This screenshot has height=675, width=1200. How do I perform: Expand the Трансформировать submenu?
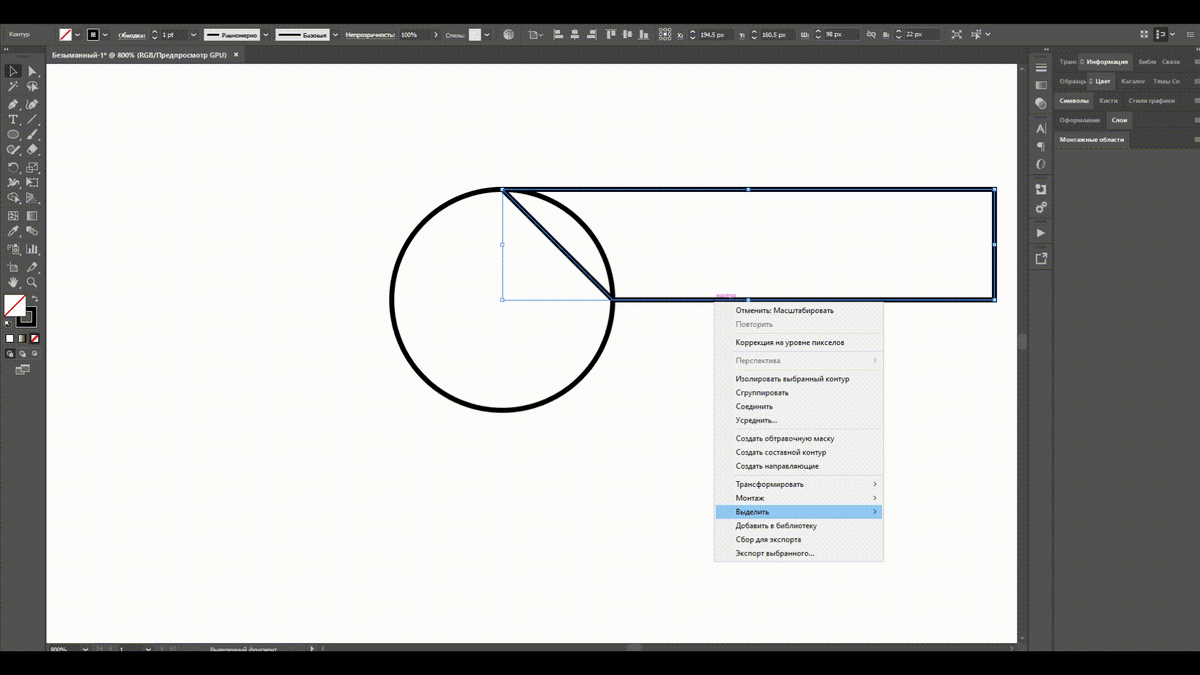coord(799,484)
